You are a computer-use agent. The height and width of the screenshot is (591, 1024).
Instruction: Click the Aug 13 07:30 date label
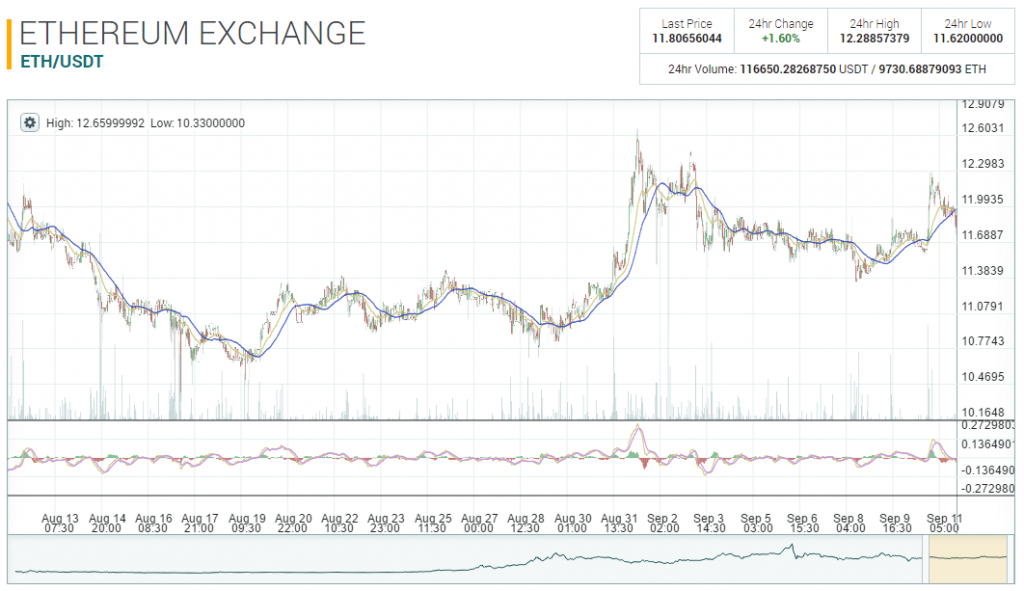pyautogui.click(x=62, y=523)
